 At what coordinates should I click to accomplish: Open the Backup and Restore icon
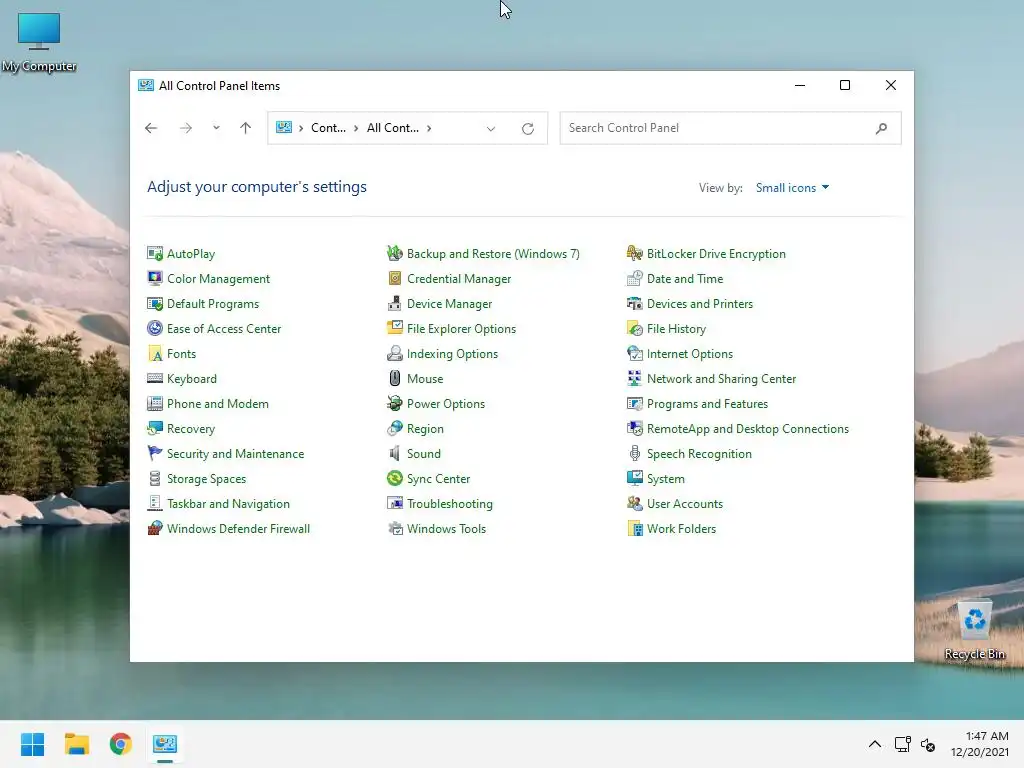pyautogui.click(x=394, y=253)
